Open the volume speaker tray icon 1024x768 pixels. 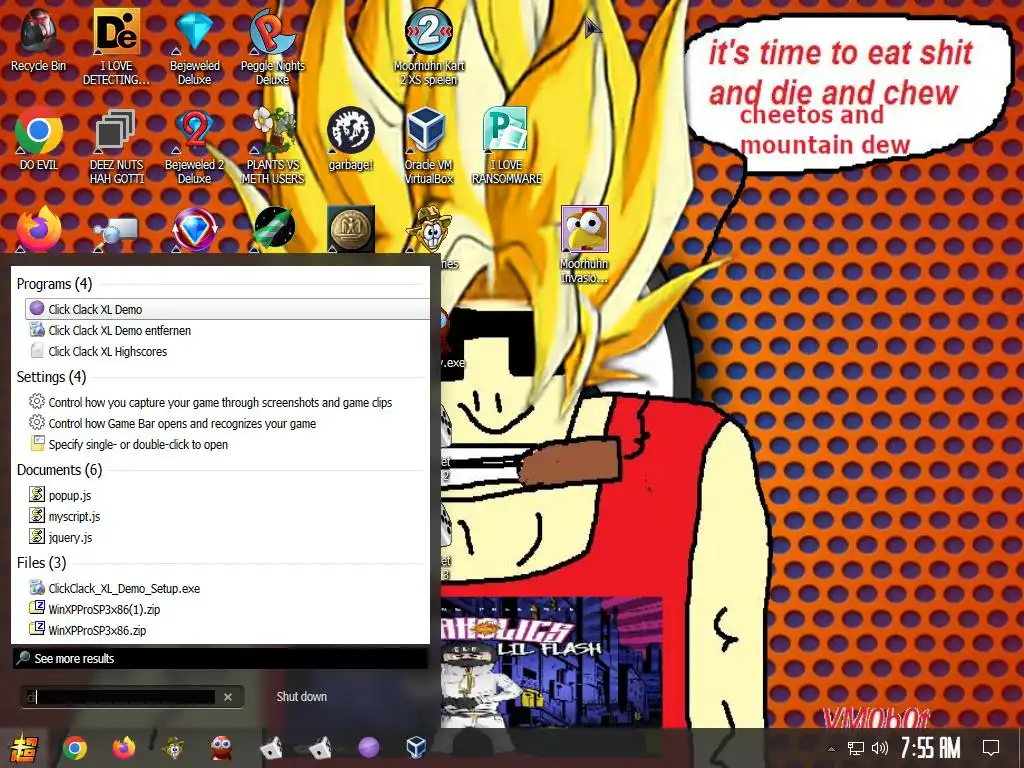880,748
